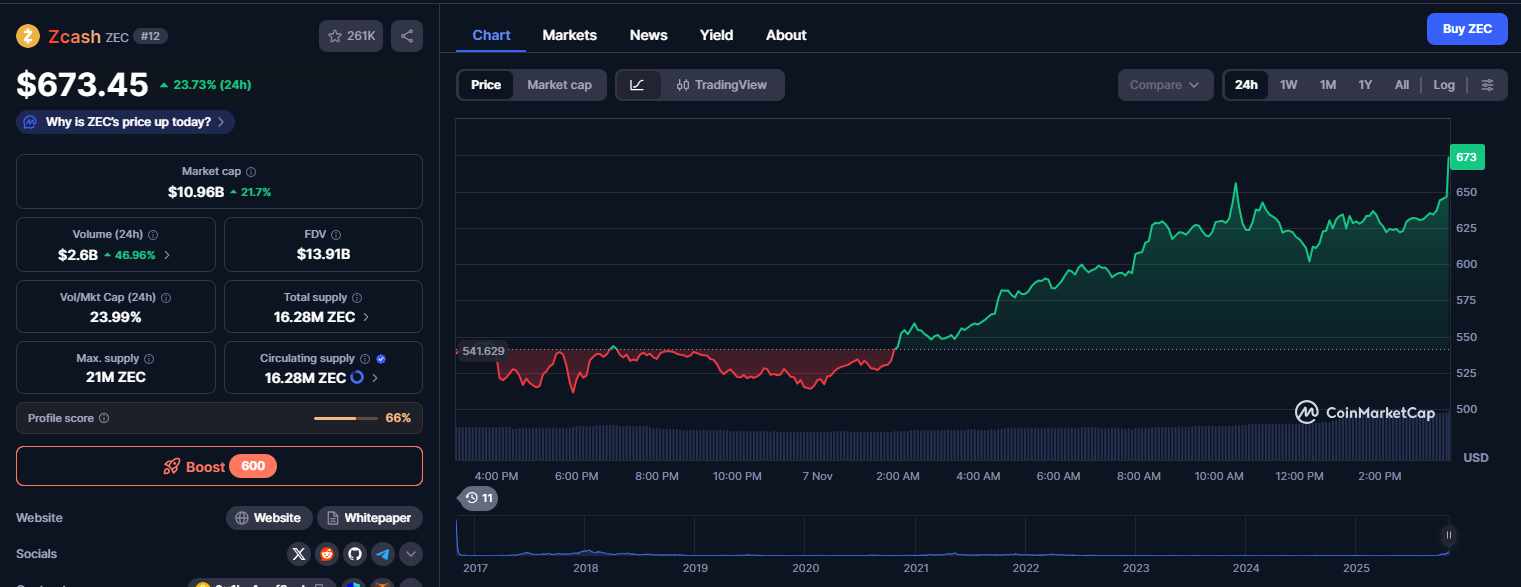Open Zcash's Telegram channel

point(383,553)
